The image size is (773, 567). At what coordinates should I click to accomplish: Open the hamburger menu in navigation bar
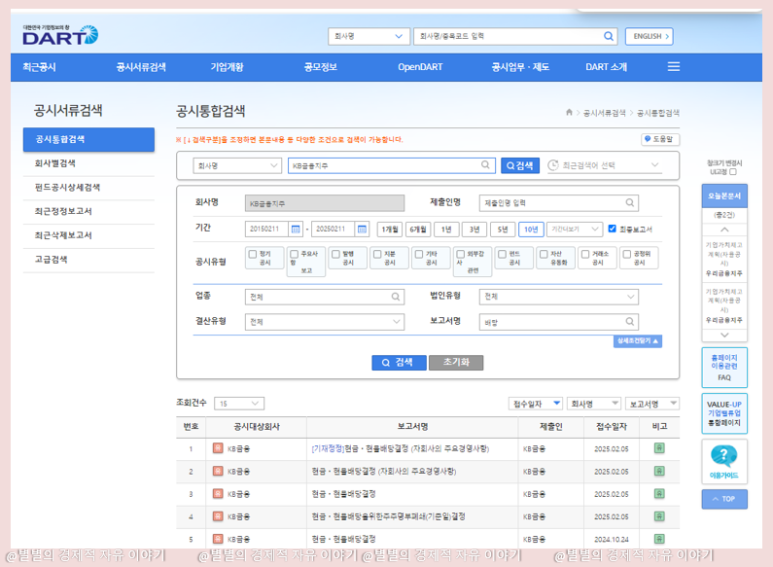coord(673,67)
